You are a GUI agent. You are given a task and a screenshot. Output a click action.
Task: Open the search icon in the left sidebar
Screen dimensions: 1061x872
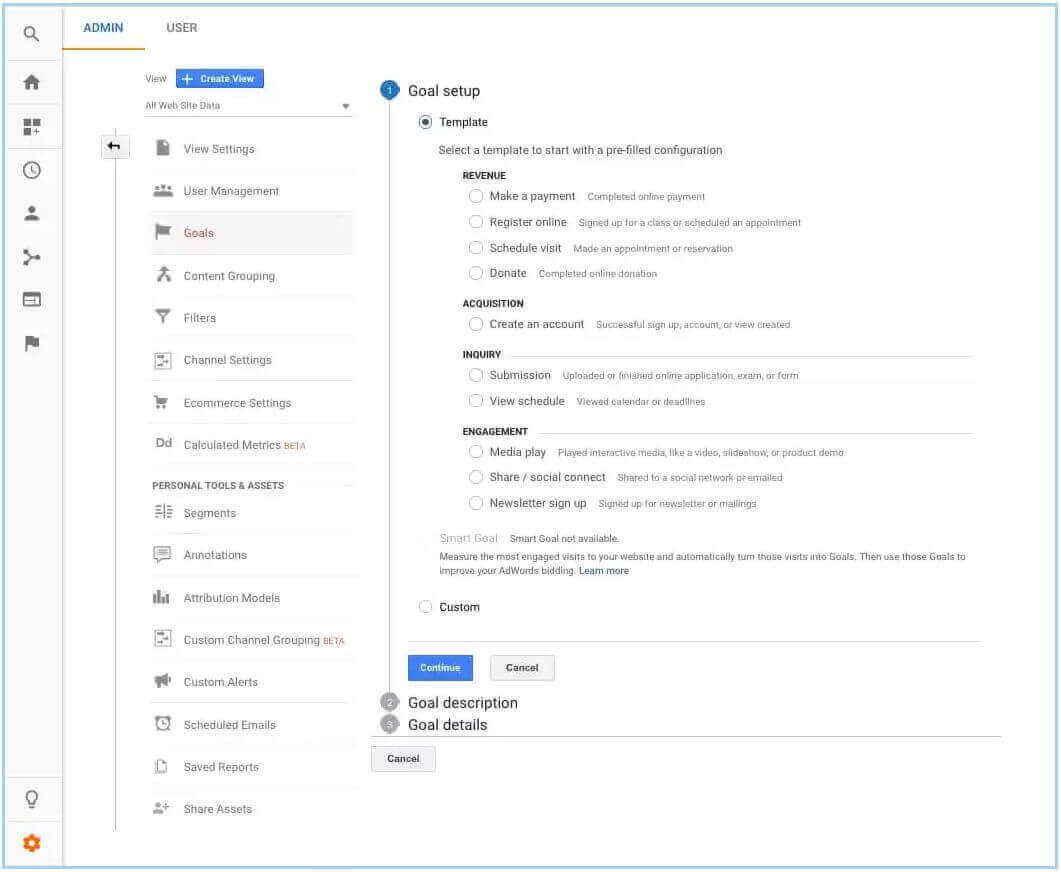[31, 33]
